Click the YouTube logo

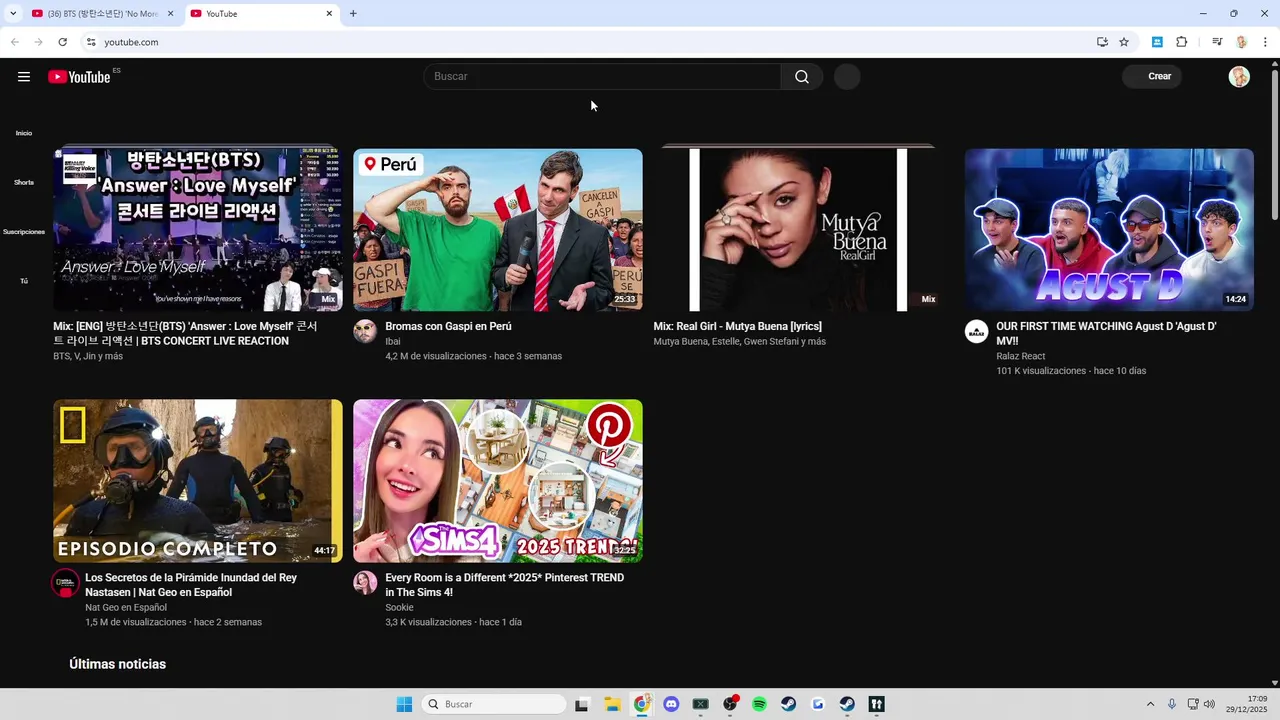point(79,77)
